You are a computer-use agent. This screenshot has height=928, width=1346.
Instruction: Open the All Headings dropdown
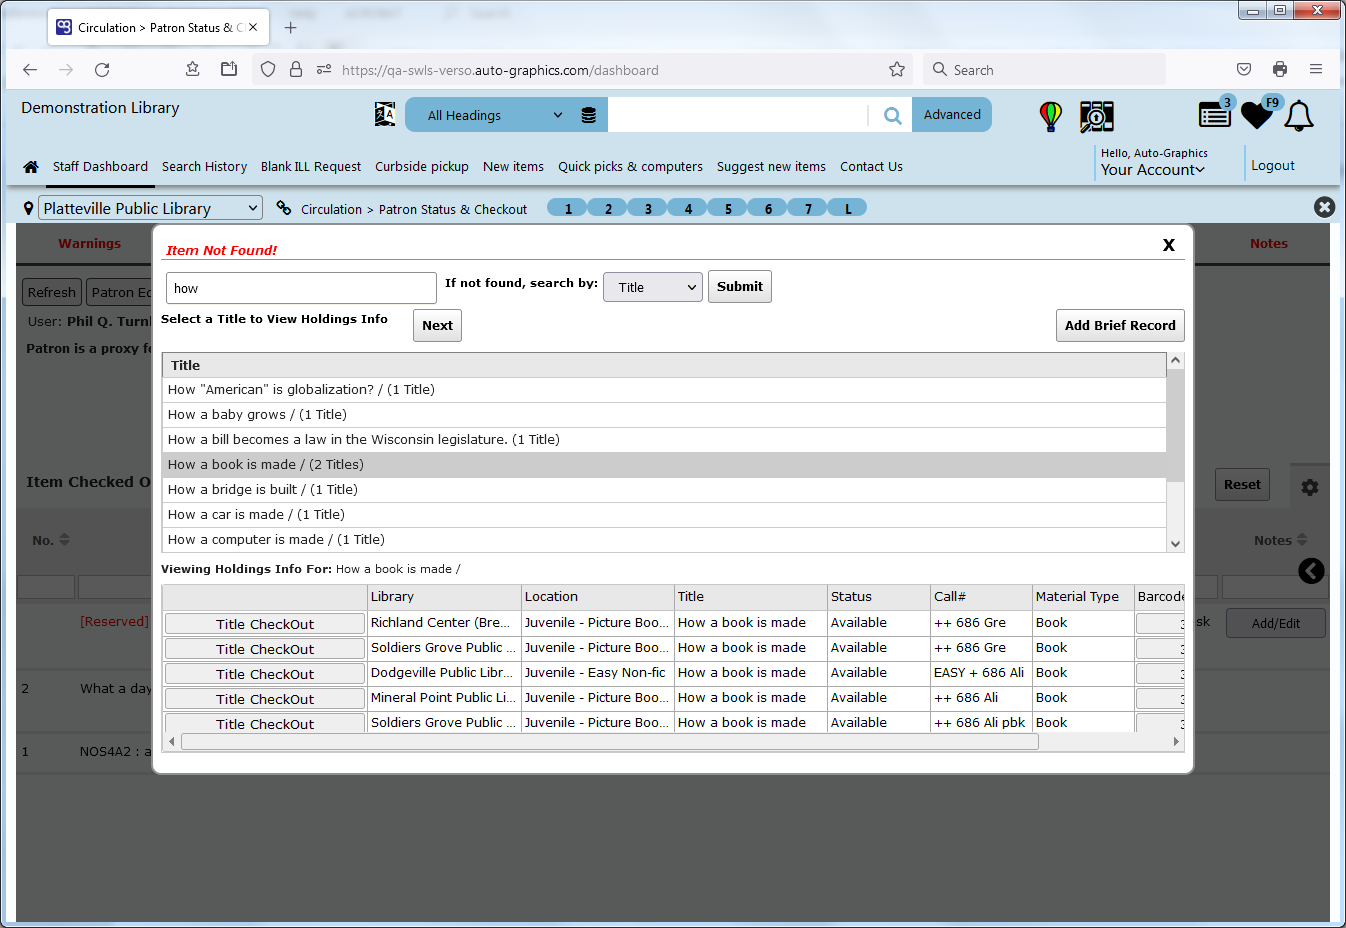(x=495, y=115)
